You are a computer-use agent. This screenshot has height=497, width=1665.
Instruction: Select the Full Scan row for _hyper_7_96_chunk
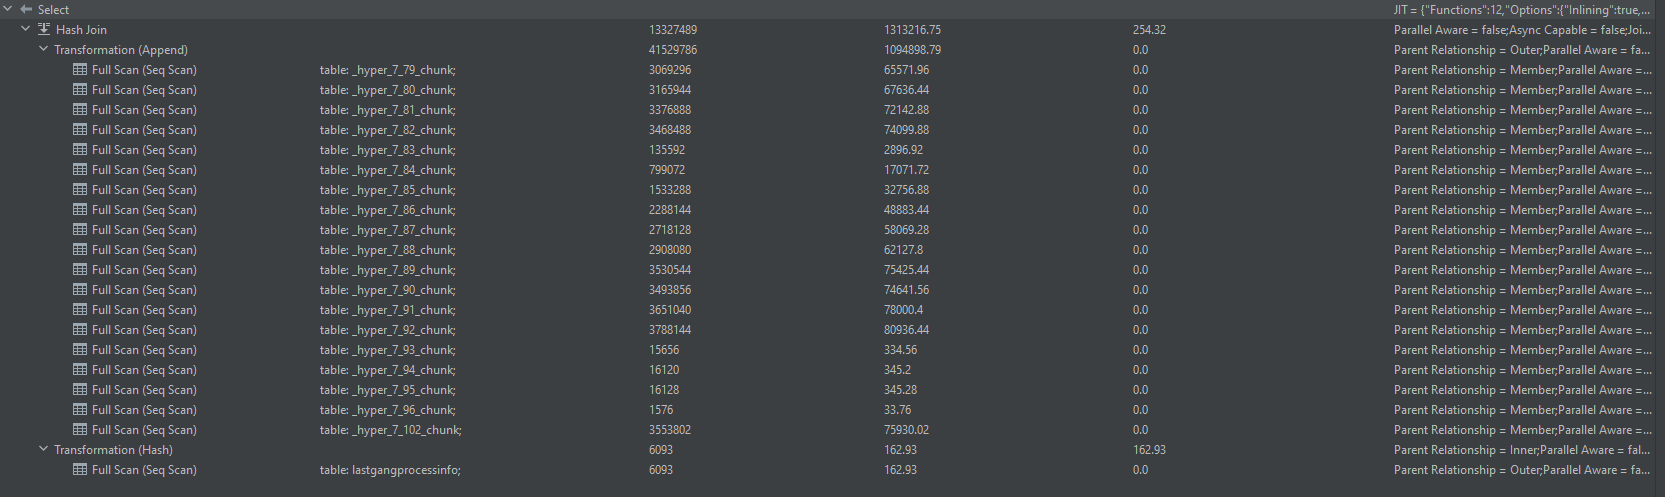(x=832, y=410)
